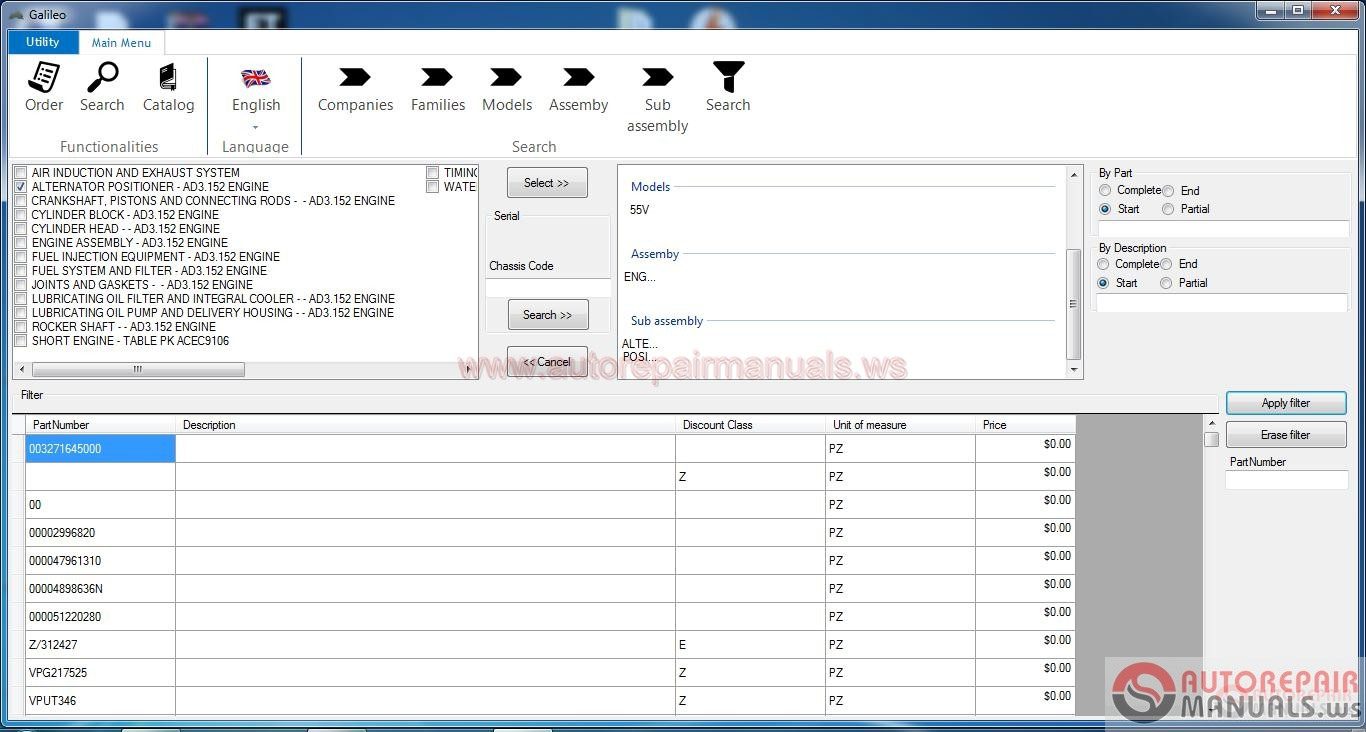The height and width of the screenshot is (732, 1366).
Task: Select By Part Start radio button
Action: click(1105, 209)
